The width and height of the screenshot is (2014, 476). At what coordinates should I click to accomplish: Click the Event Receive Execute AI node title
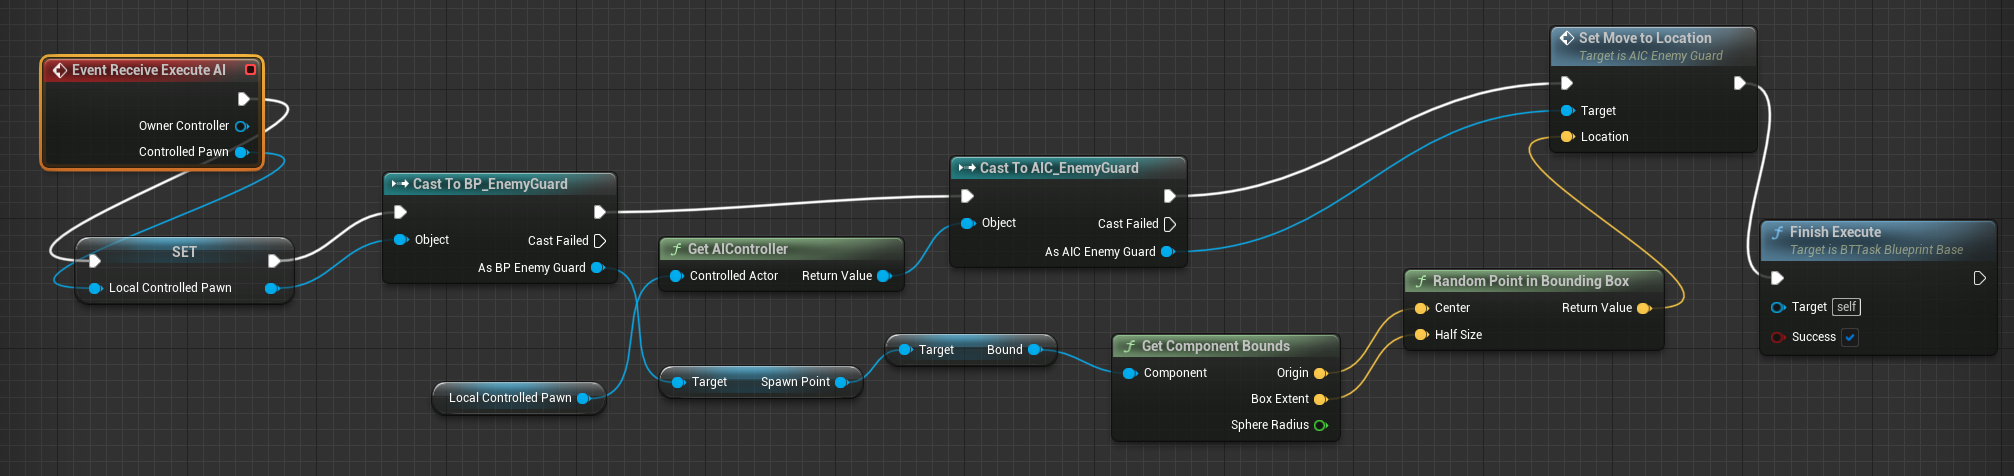149,70
